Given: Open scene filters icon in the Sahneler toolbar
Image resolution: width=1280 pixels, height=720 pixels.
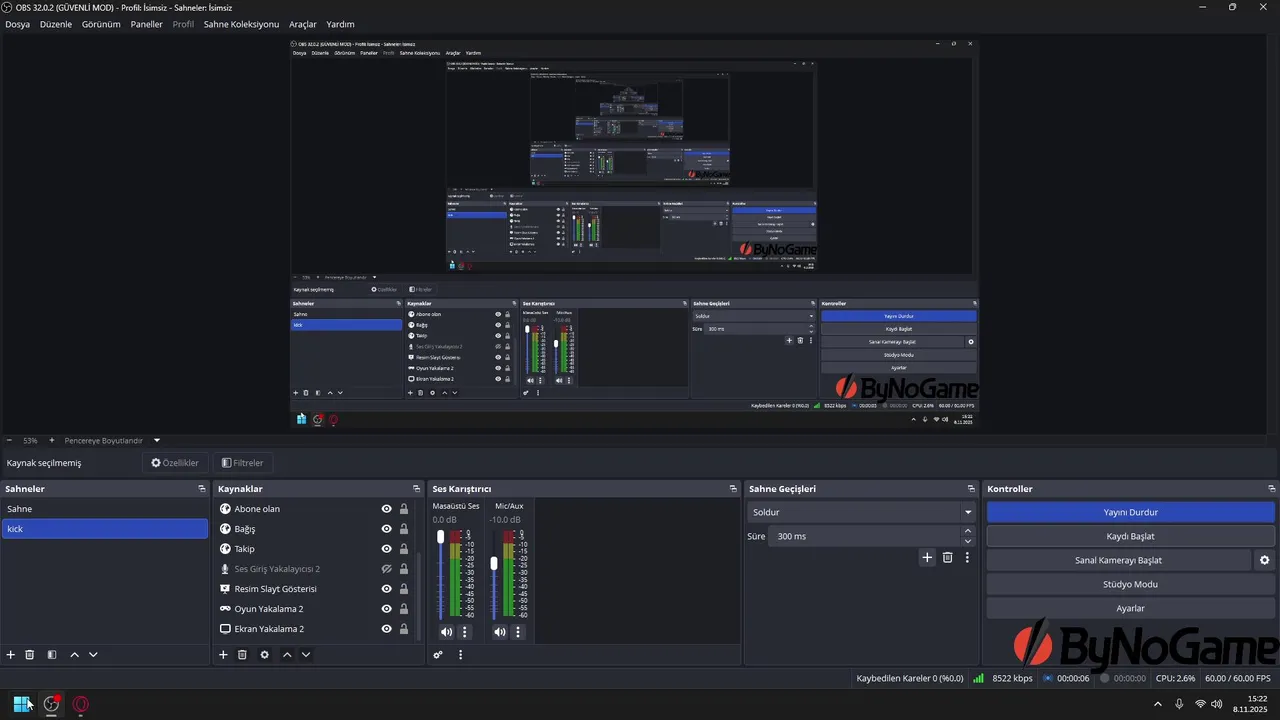Looking at the screenshot, I should [x=52, y=655].
